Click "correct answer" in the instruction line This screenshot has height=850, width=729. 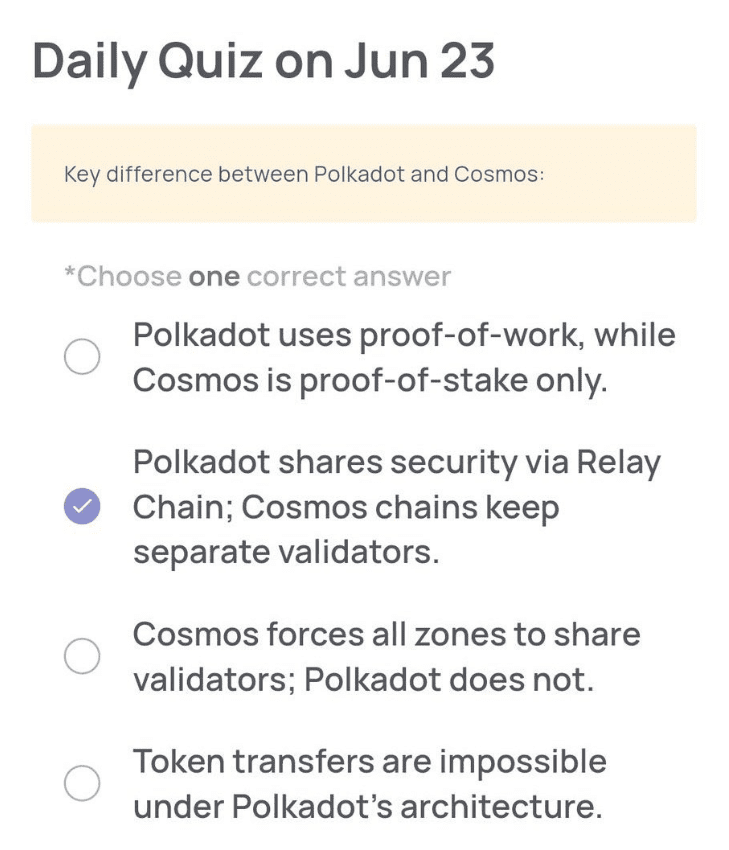(349, 276)
